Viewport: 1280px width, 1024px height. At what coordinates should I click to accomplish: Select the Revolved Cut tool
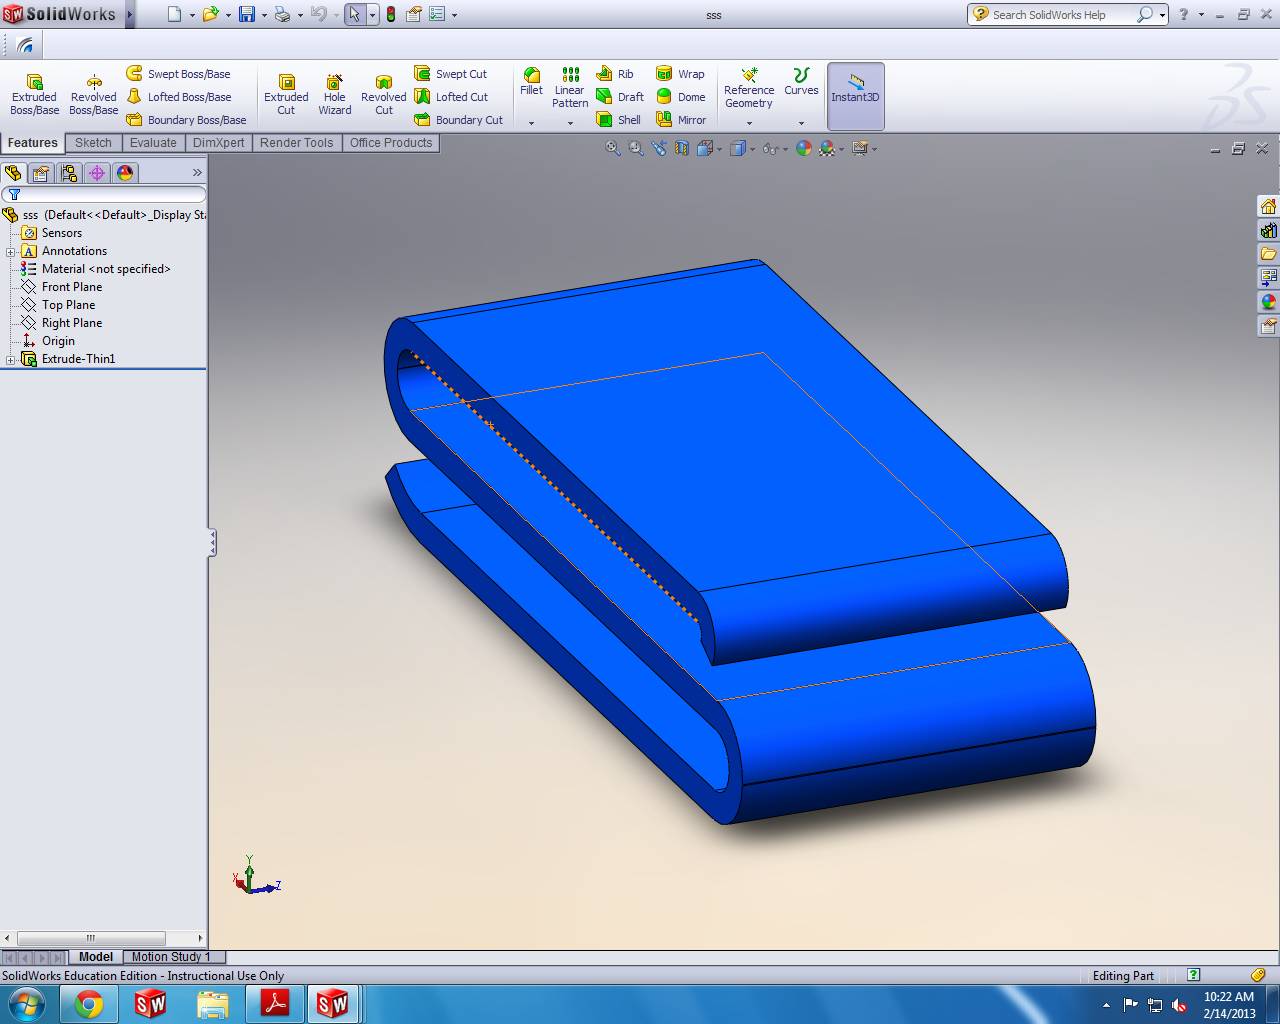384,95
